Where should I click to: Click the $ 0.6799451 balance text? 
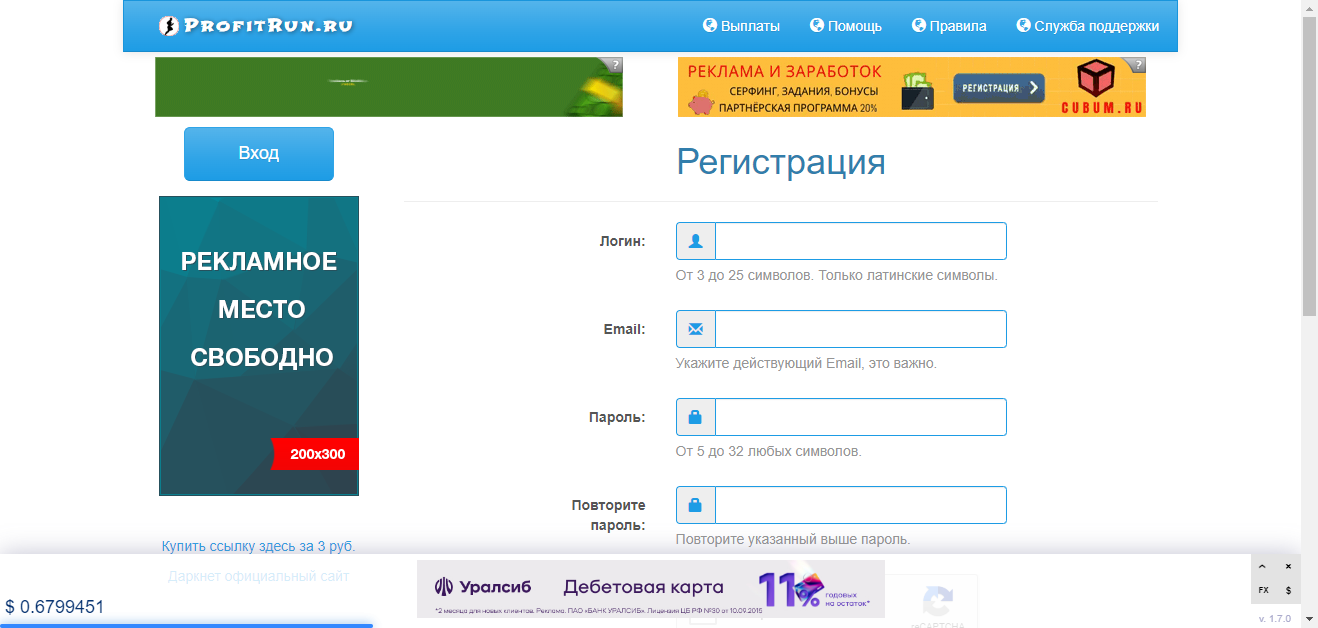pyautogui.click(x=55, y=607)
